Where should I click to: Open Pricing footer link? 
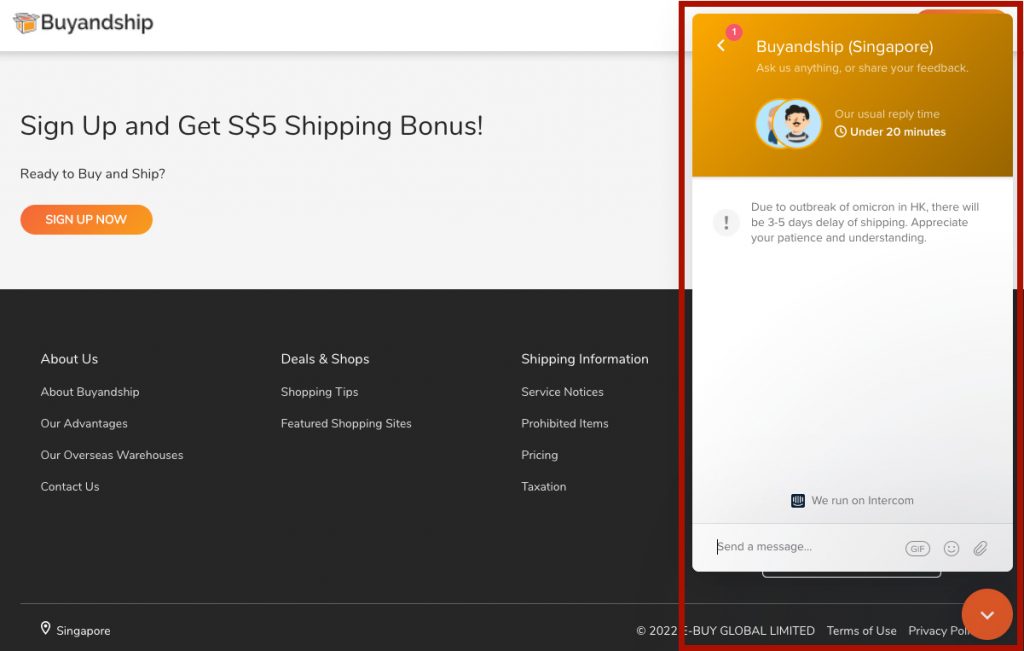pos(539,455)
